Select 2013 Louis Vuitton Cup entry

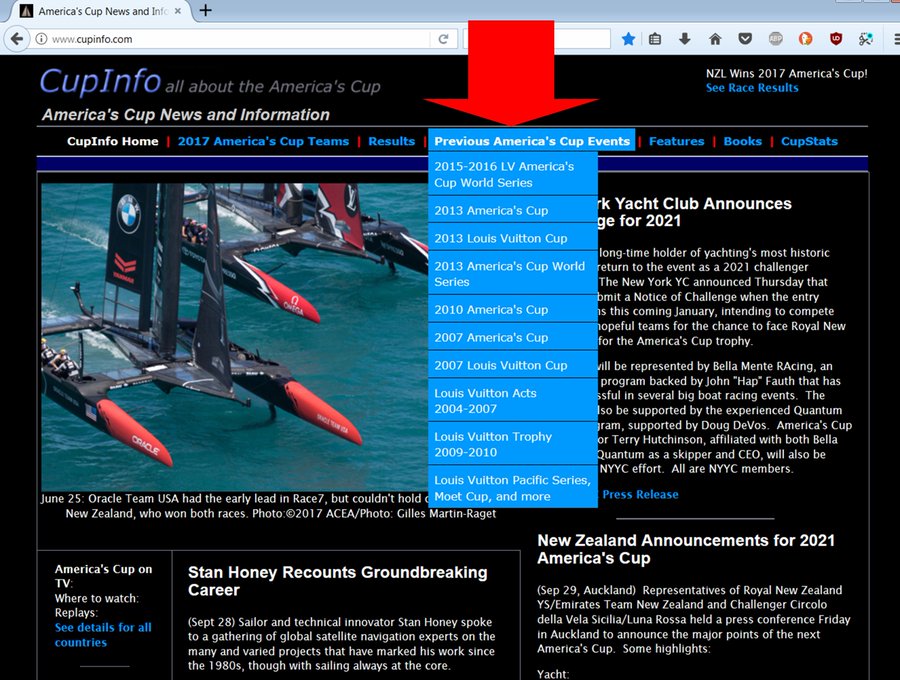[x=513, y=238]
